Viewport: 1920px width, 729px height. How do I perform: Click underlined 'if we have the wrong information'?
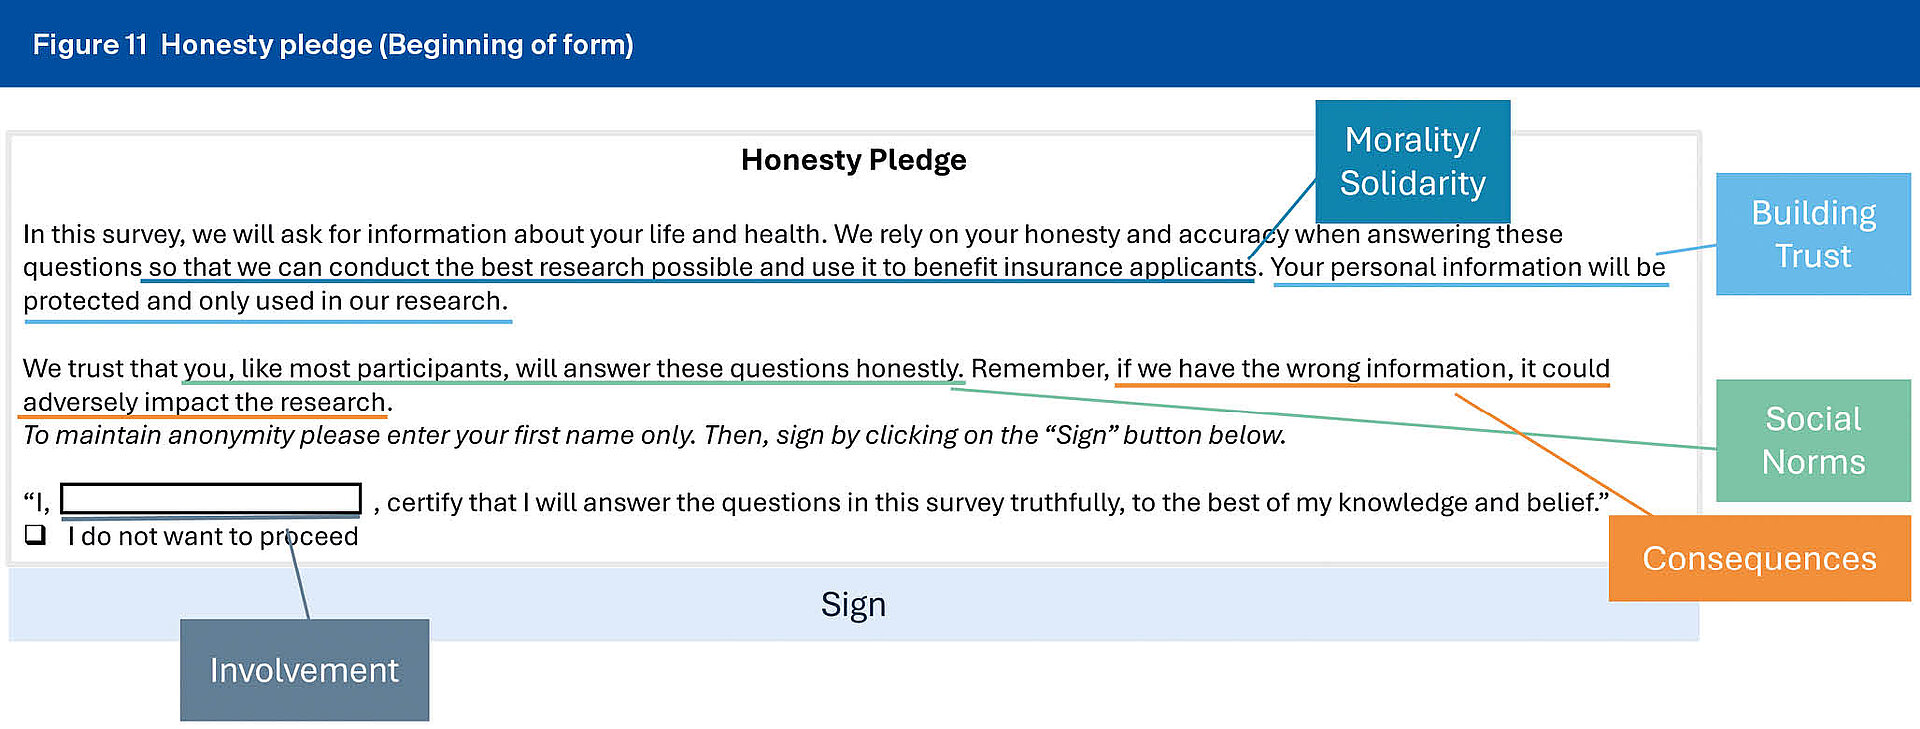1363,369
